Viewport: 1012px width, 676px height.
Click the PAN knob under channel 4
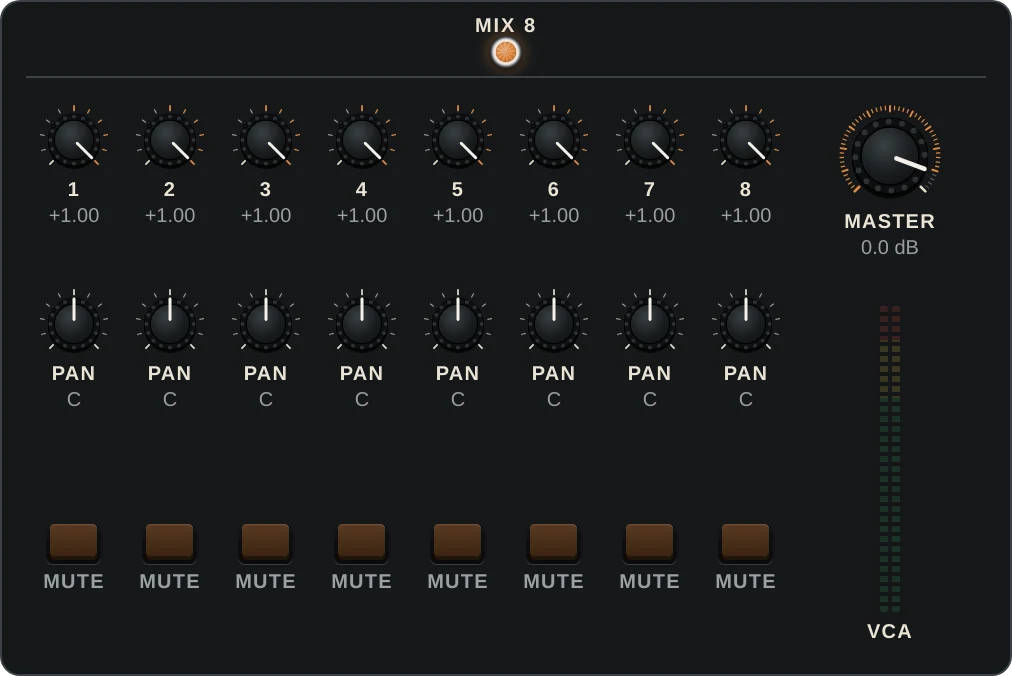tap(361, 323)
